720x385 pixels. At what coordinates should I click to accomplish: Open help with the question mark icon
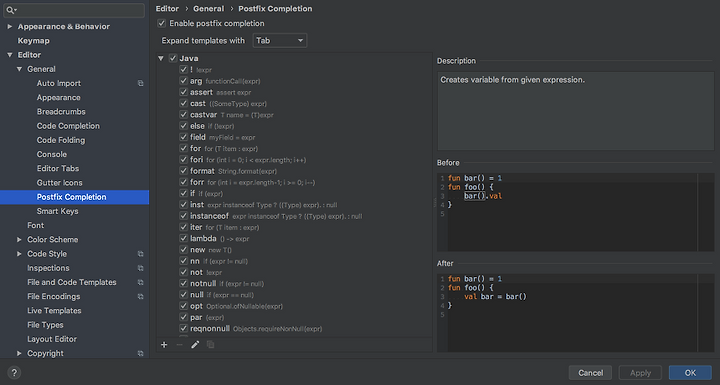coord(14,373)
